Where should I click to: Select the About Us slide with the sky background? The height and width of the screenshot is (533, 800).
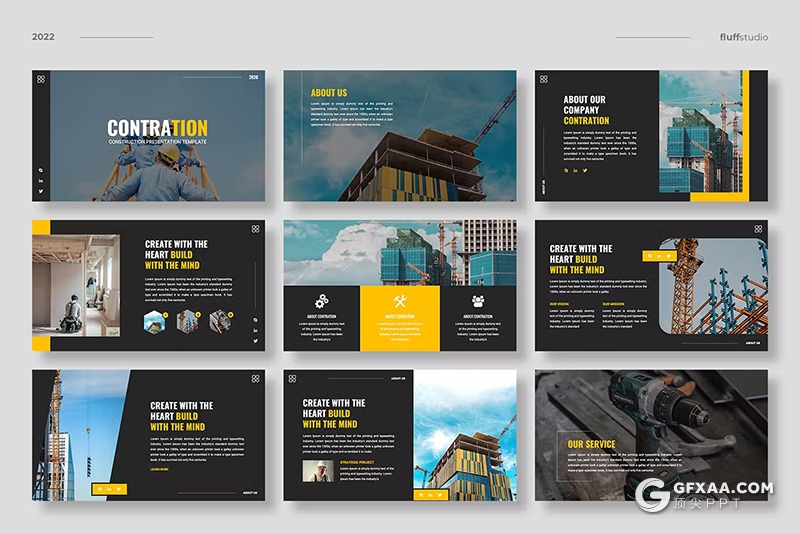400,135
